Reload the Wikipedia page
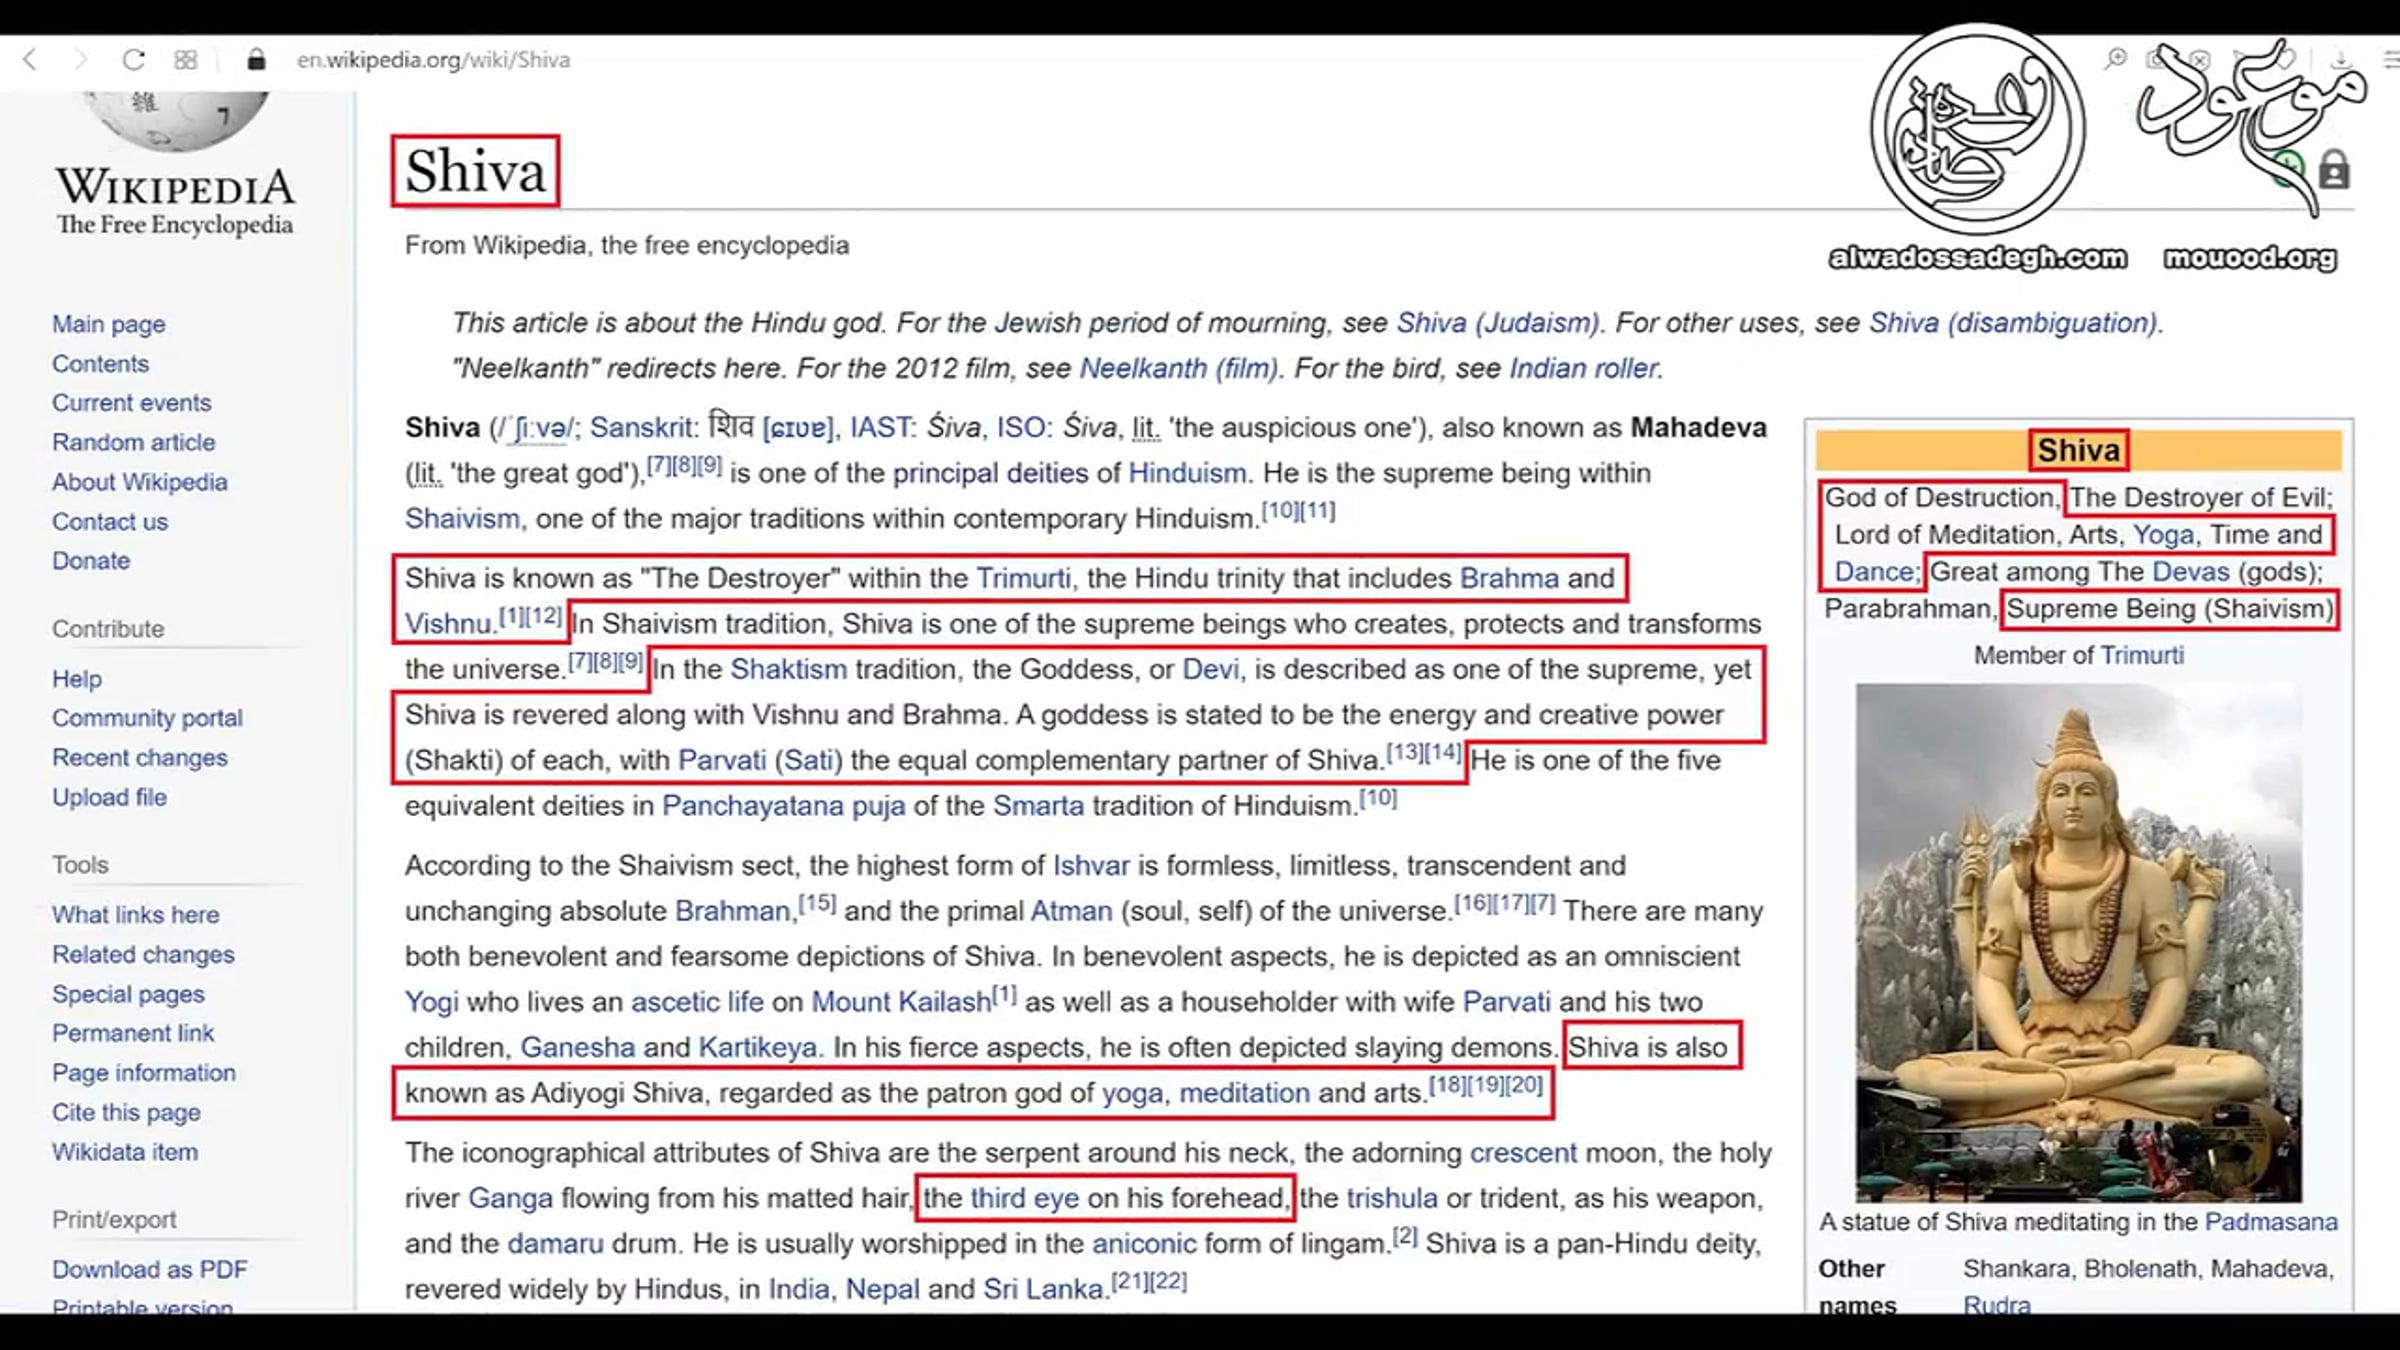2400x1350 pixels. pyautogui.click(x=133, y=60)
